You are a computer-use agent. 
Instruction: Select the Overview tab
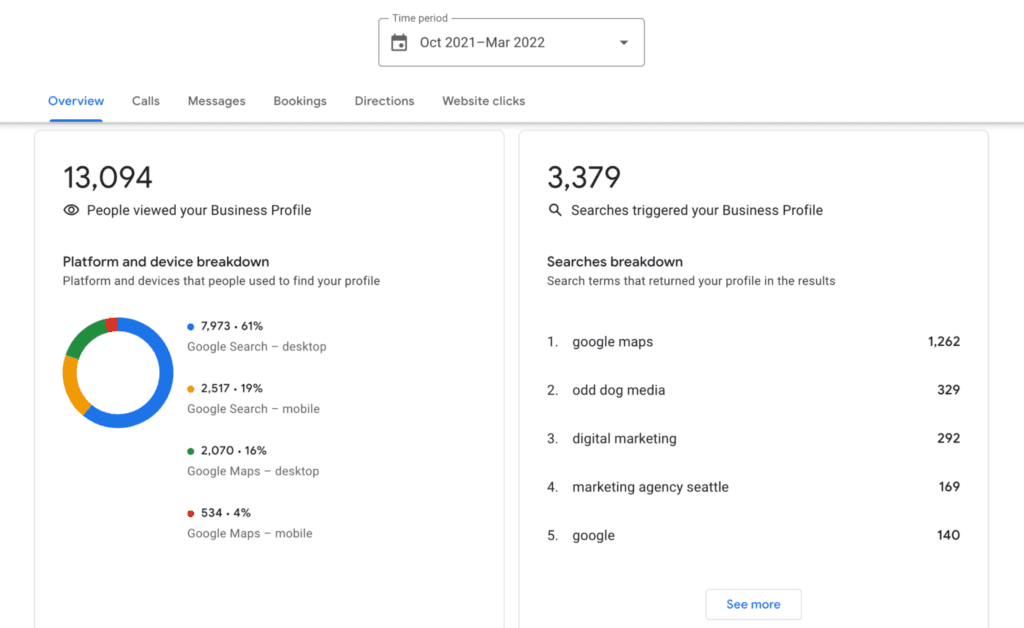click(75, 101)
